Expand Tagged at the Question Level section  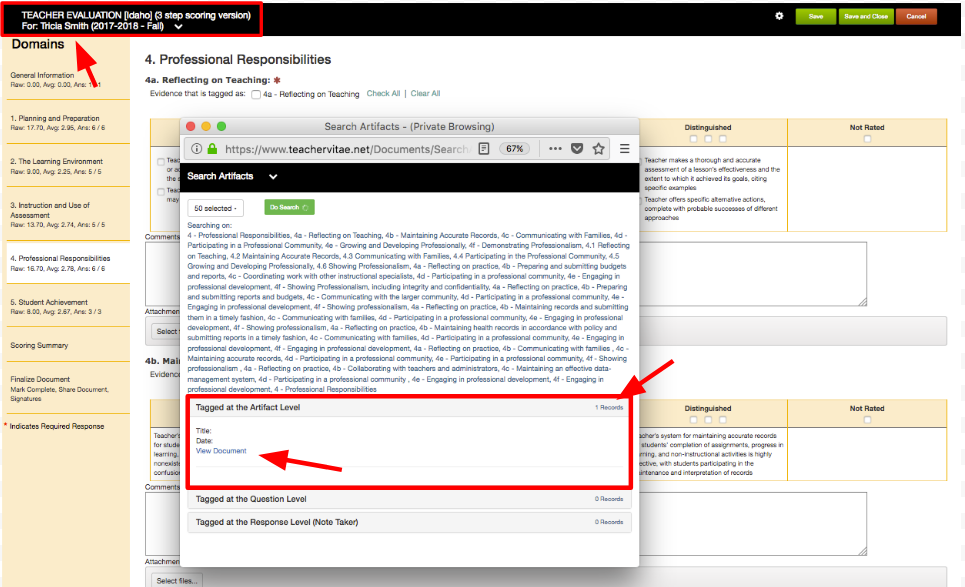409,499
